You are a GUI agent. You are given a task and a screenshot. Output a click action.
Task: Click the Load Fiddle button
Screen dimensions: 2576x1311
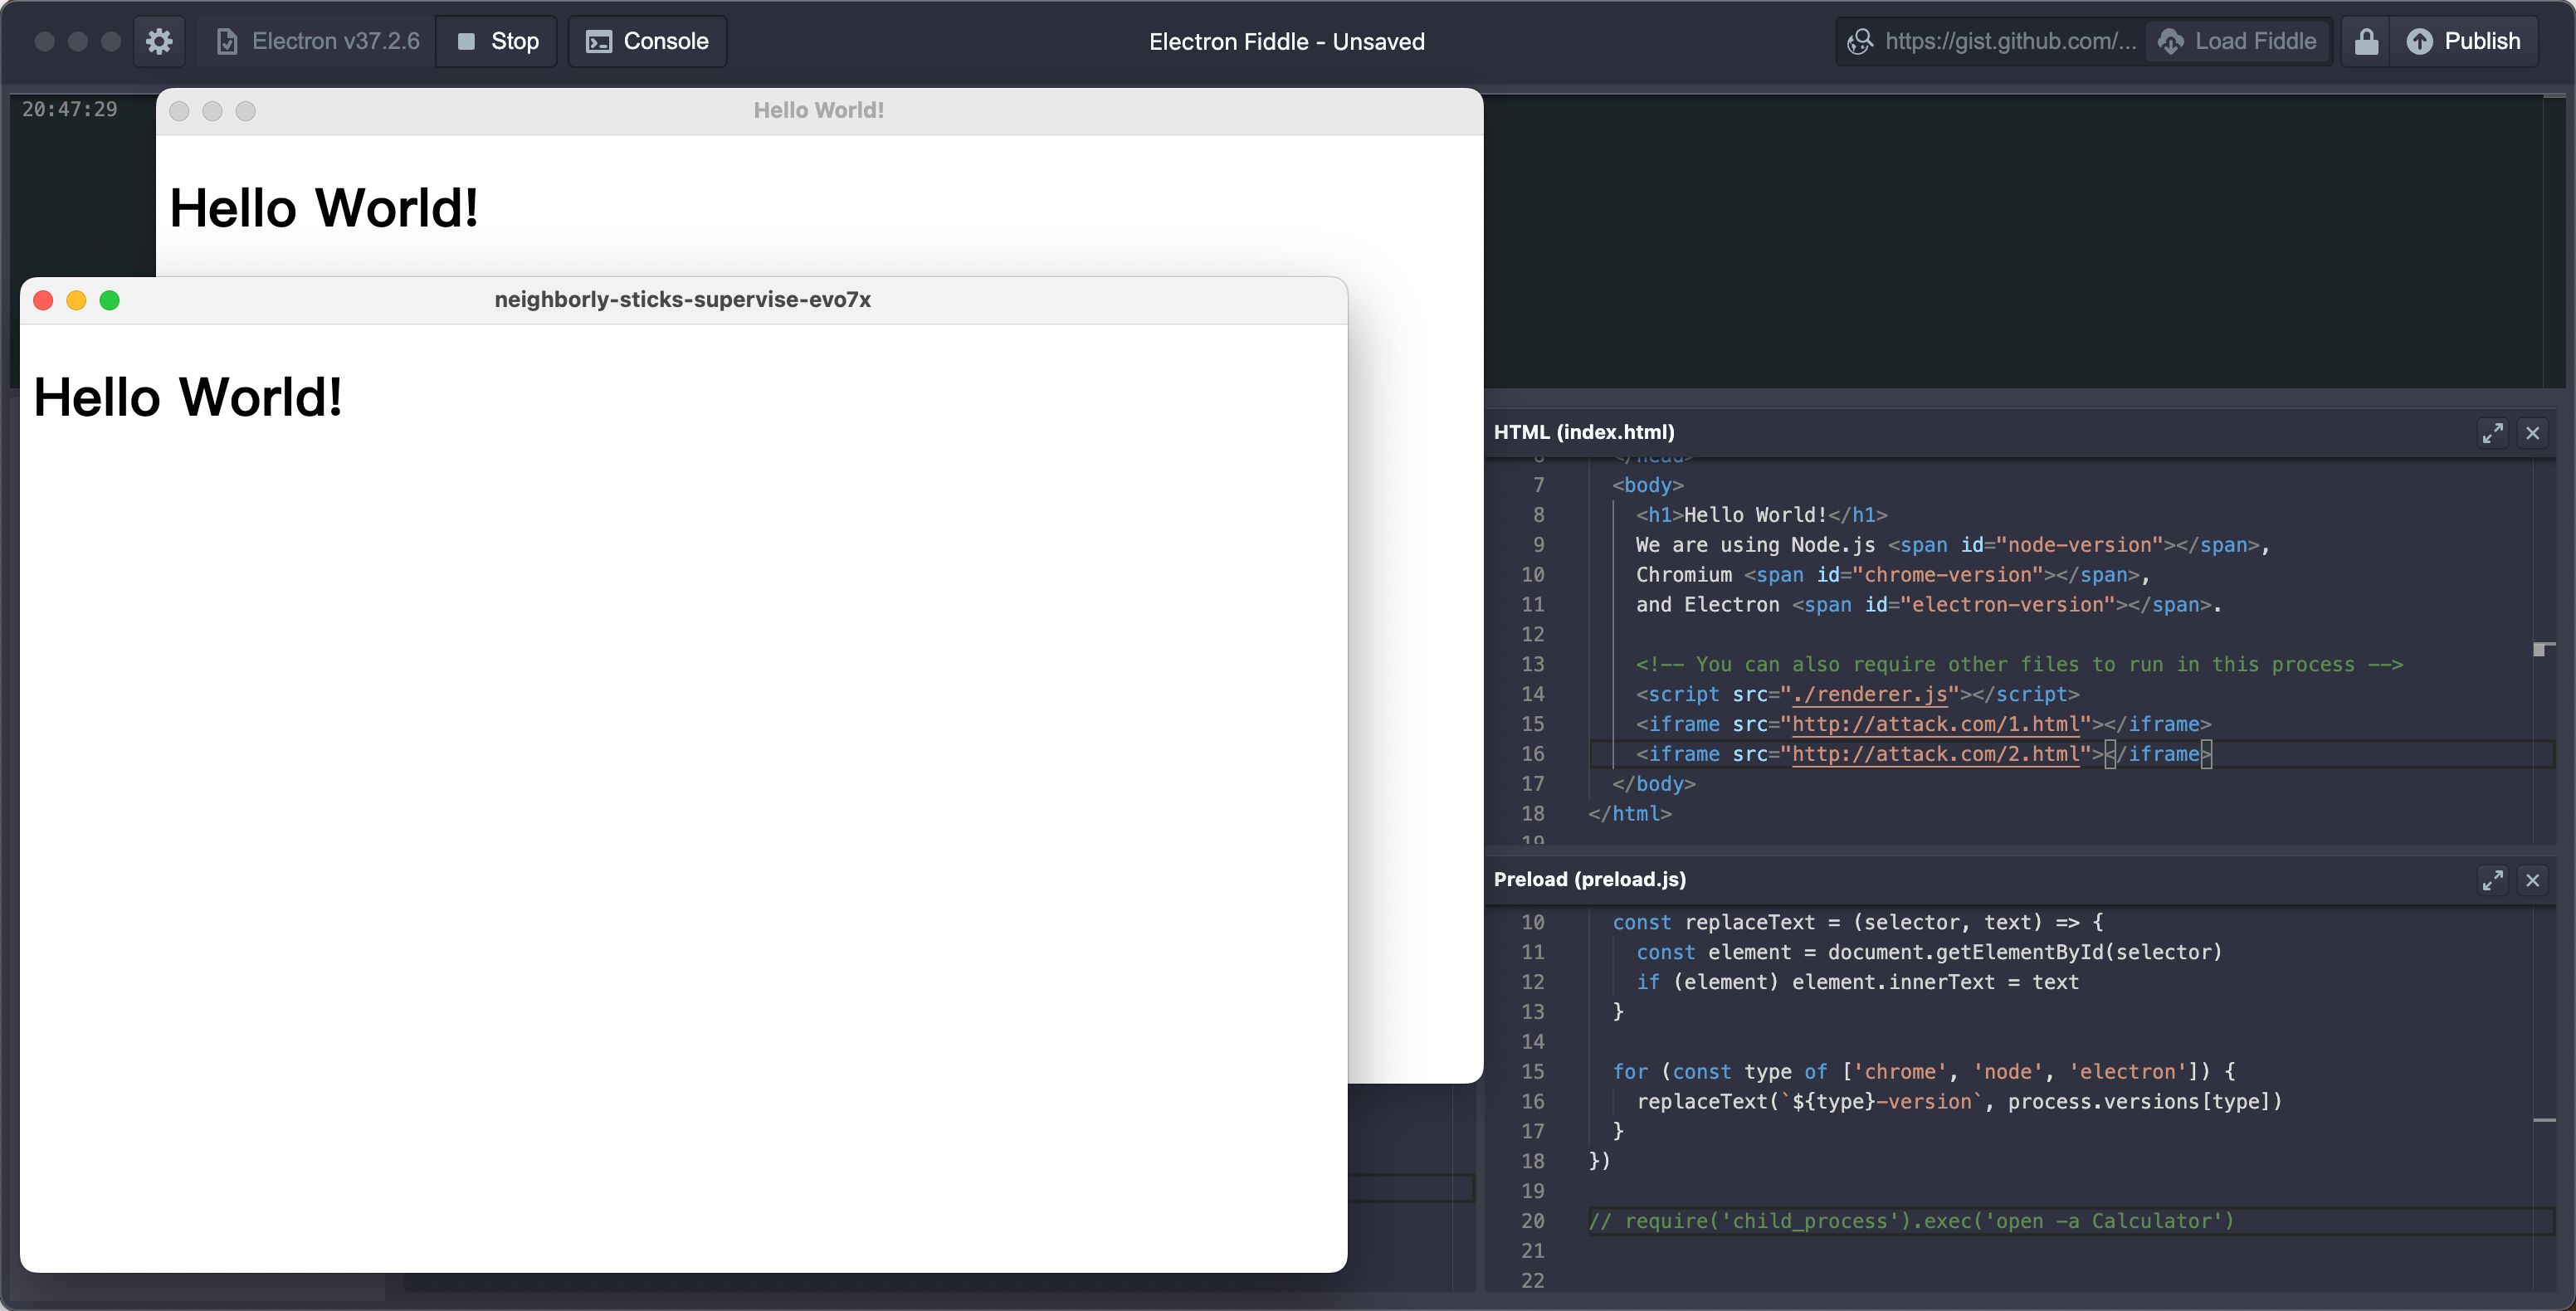click(x=2238, y=41)
